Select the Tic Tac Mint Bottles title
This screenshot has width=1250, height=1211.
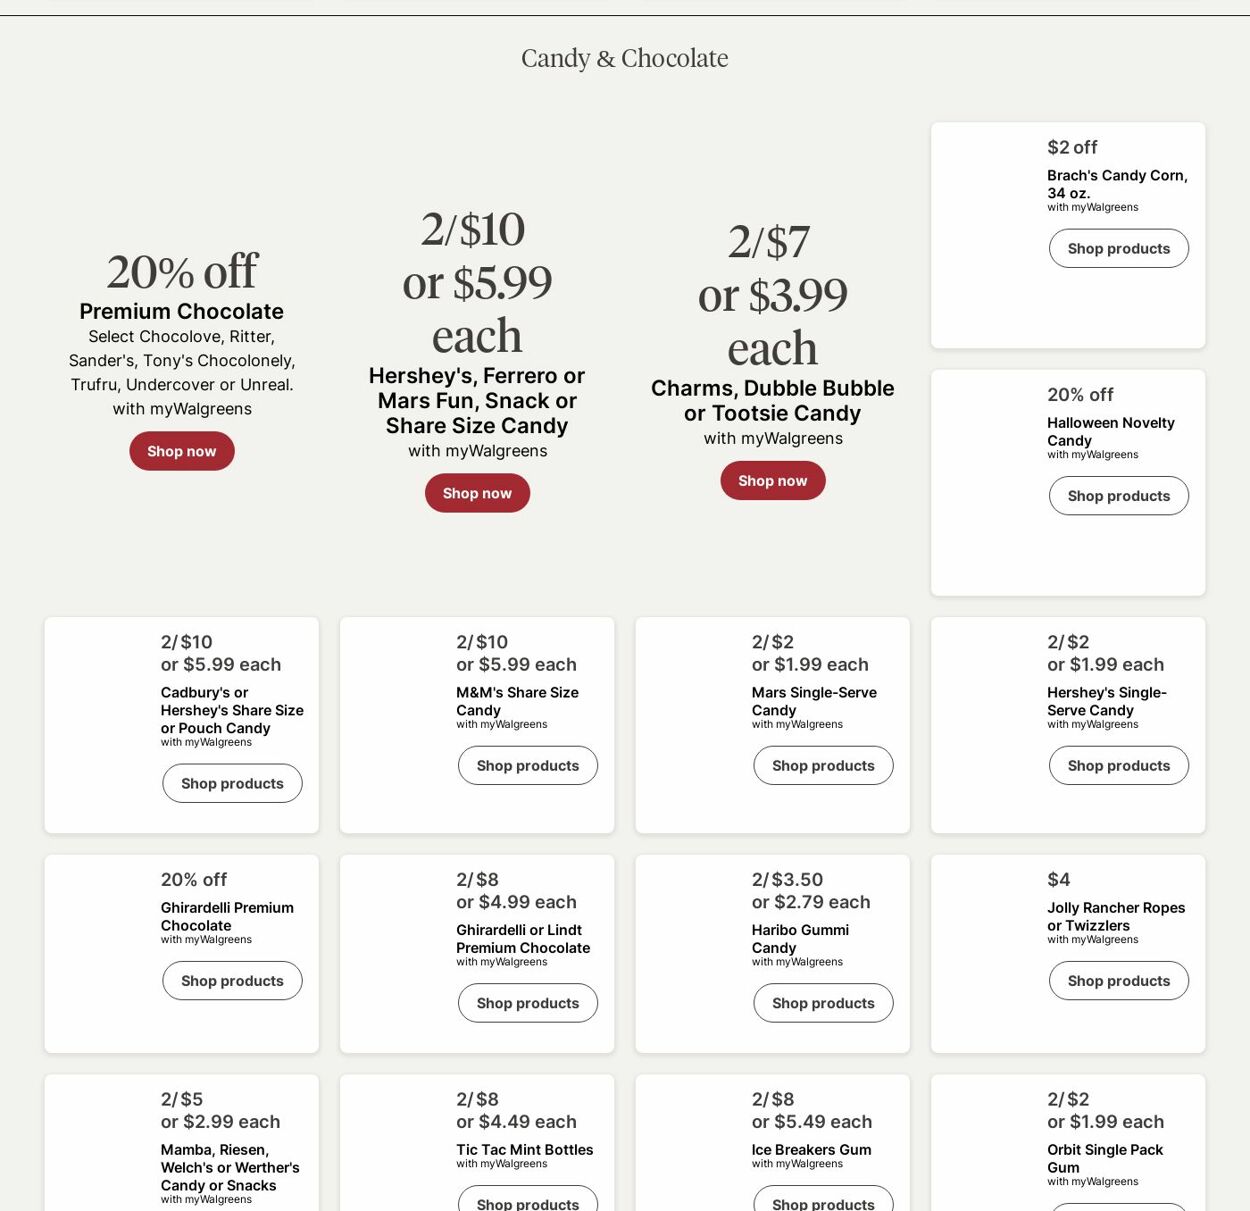pyautogui.click(x=524, y=1150)
